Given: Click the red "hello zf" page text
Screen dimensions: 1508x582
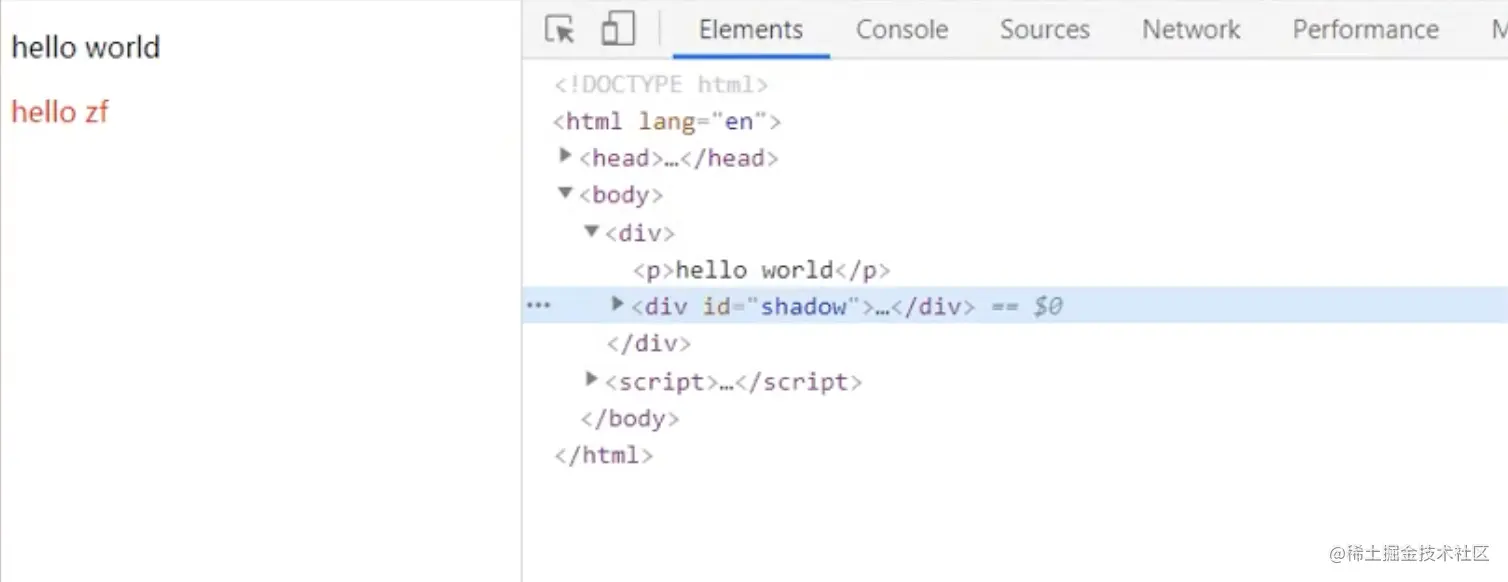Looking at the screenshot, I should pyautogui.click(x=60, y=111).
